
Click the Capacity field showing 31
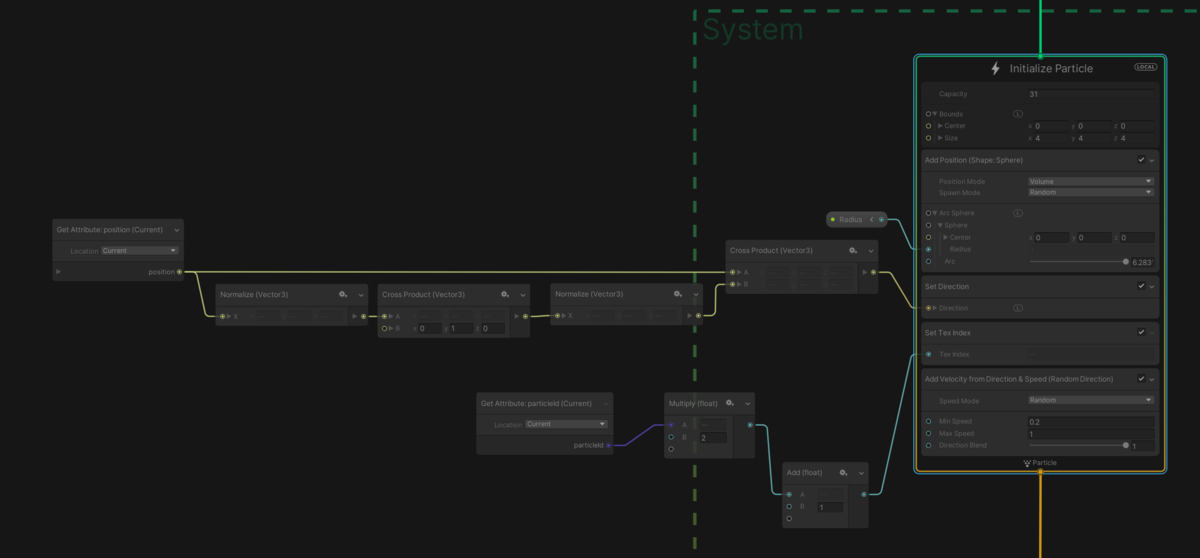(x=1091, y=94)
